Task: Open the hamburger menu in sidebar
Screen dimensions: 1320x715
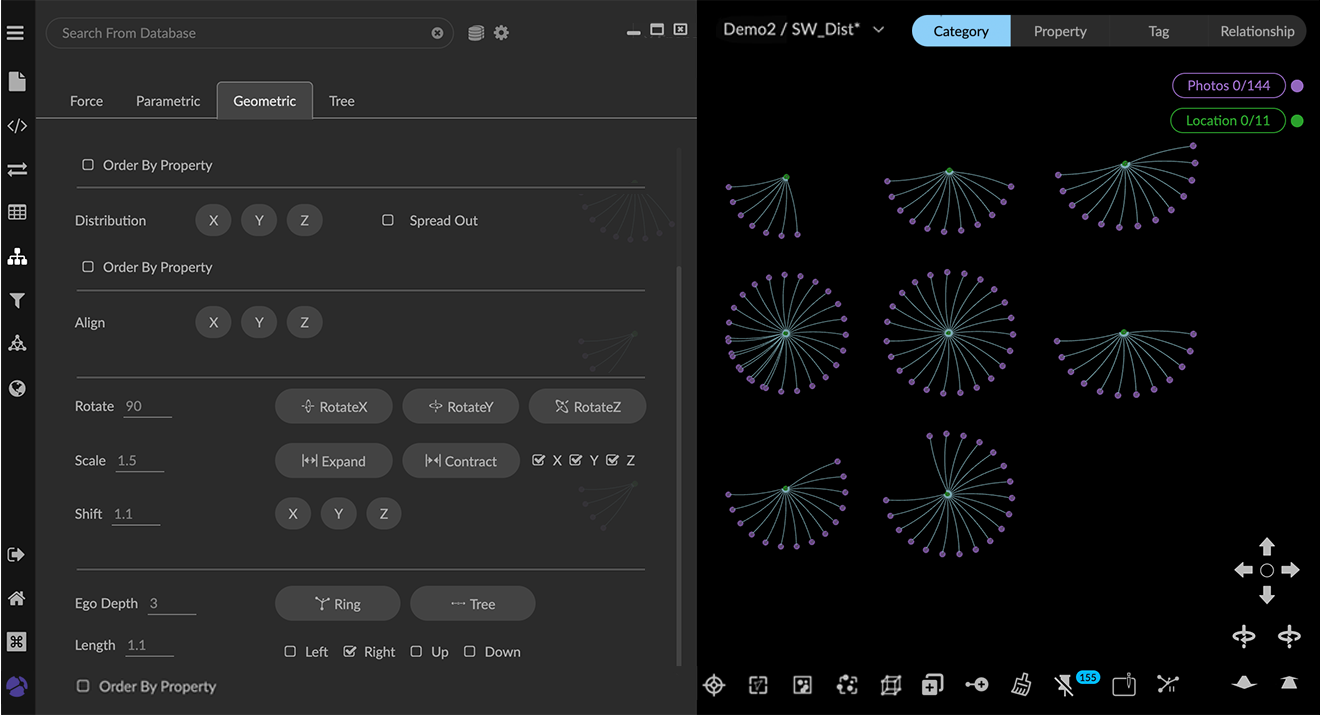Action: (16, 33)
